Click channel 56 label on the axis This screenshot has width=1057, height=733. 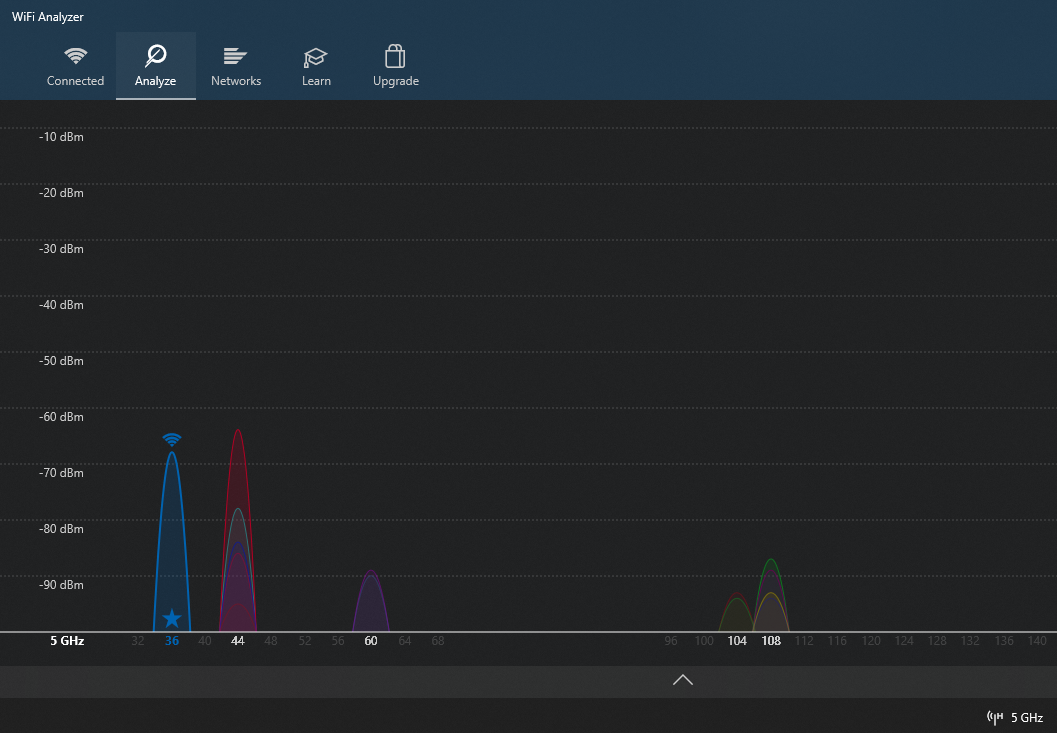click(338, 641)
